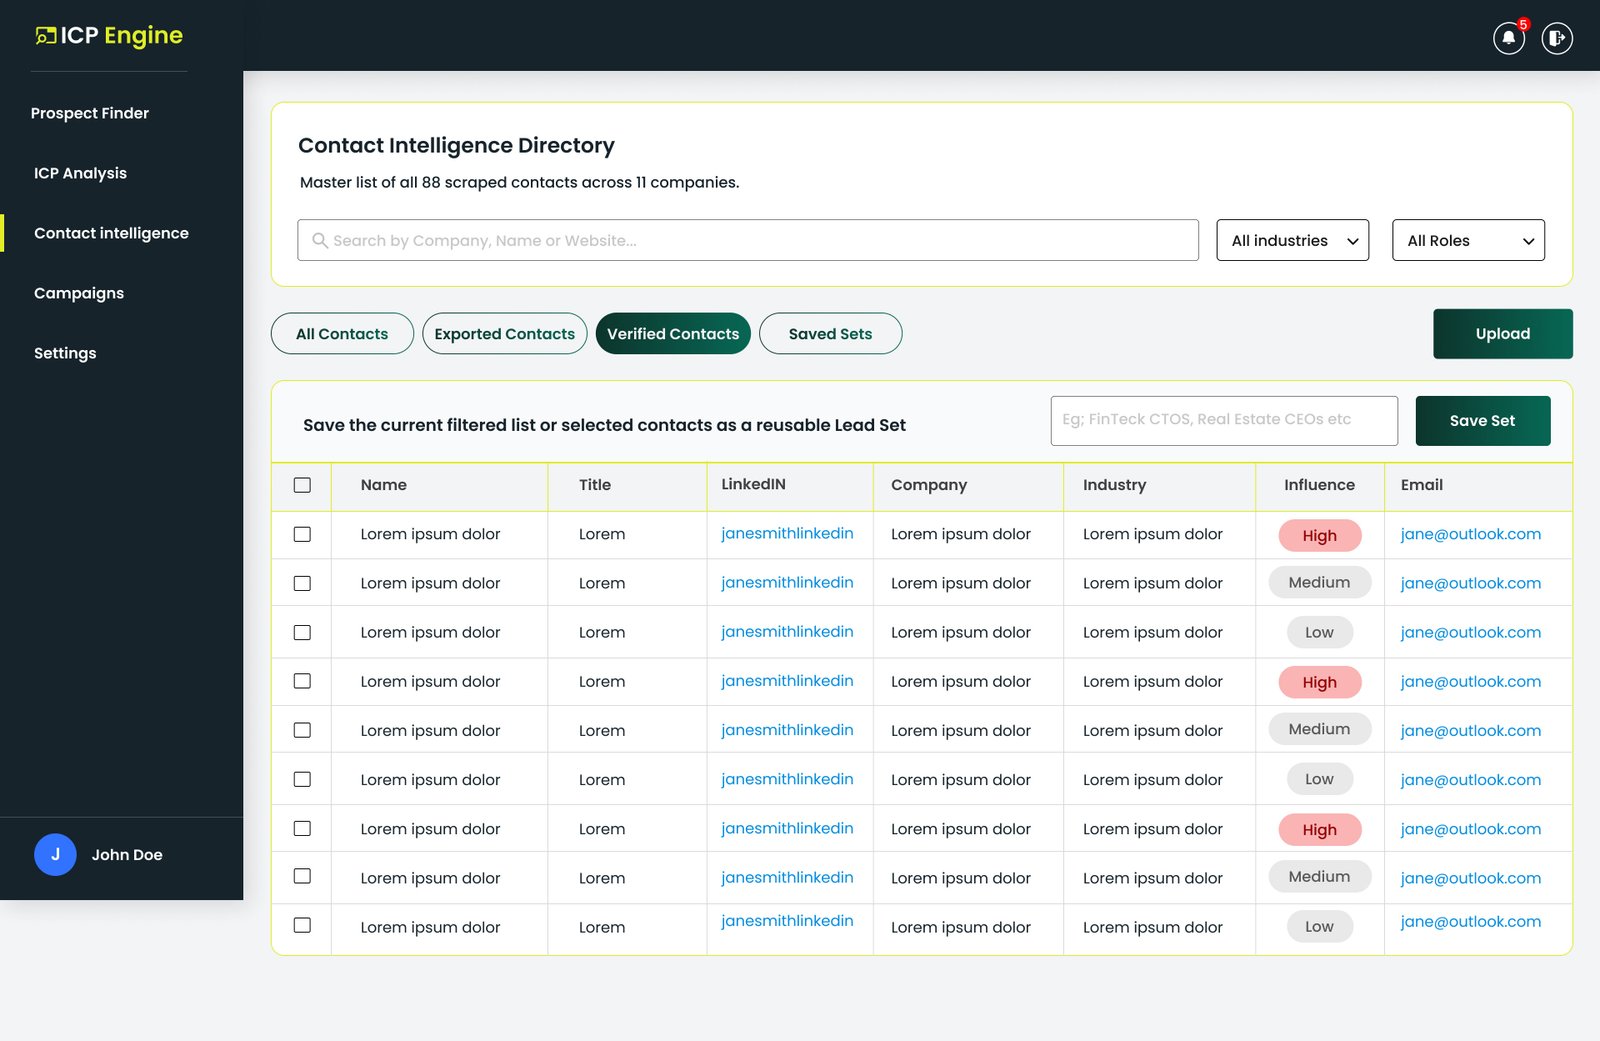Viewport: 1600px width, 1041px height.
Task: Click the ICP Engine logo
Action: (109, 36)
